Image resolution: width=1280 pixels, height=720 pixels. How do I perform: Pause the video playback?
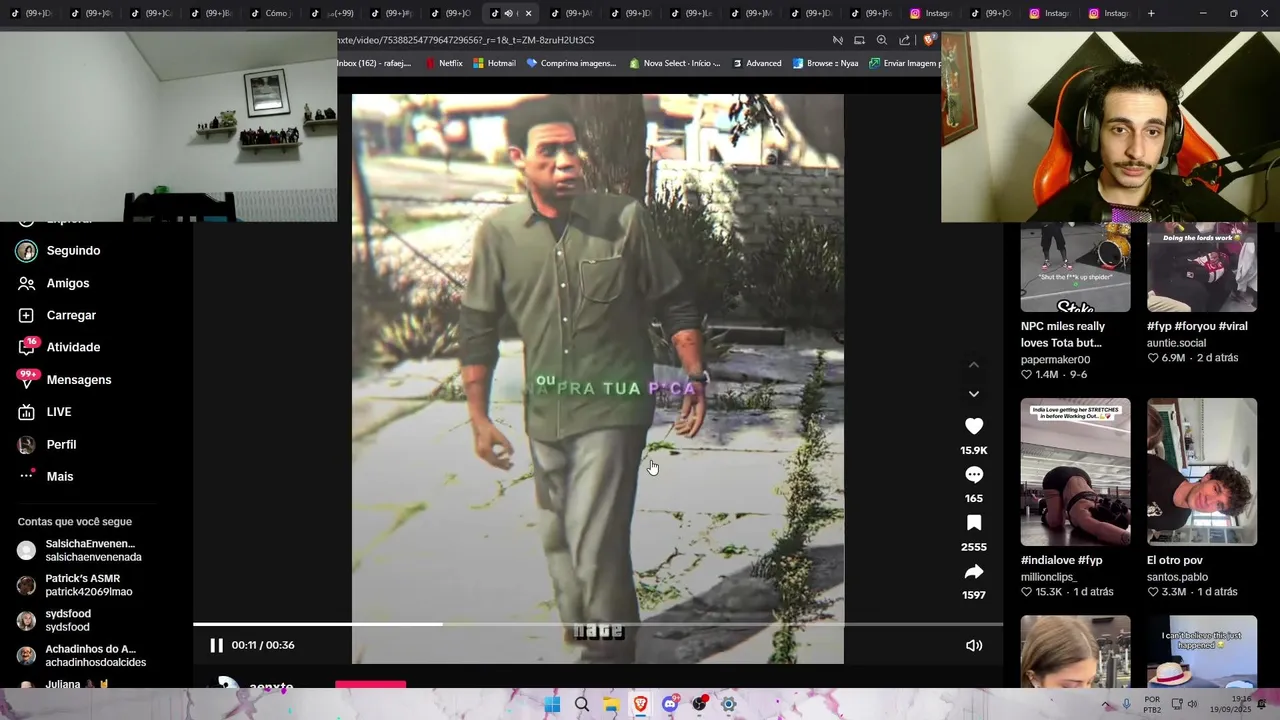216,645
